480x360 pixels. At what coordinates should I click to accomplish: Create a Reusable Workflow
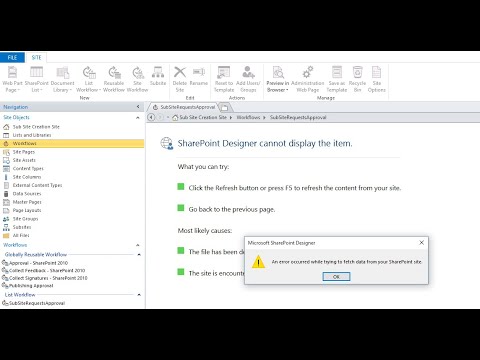coord(114,79)
